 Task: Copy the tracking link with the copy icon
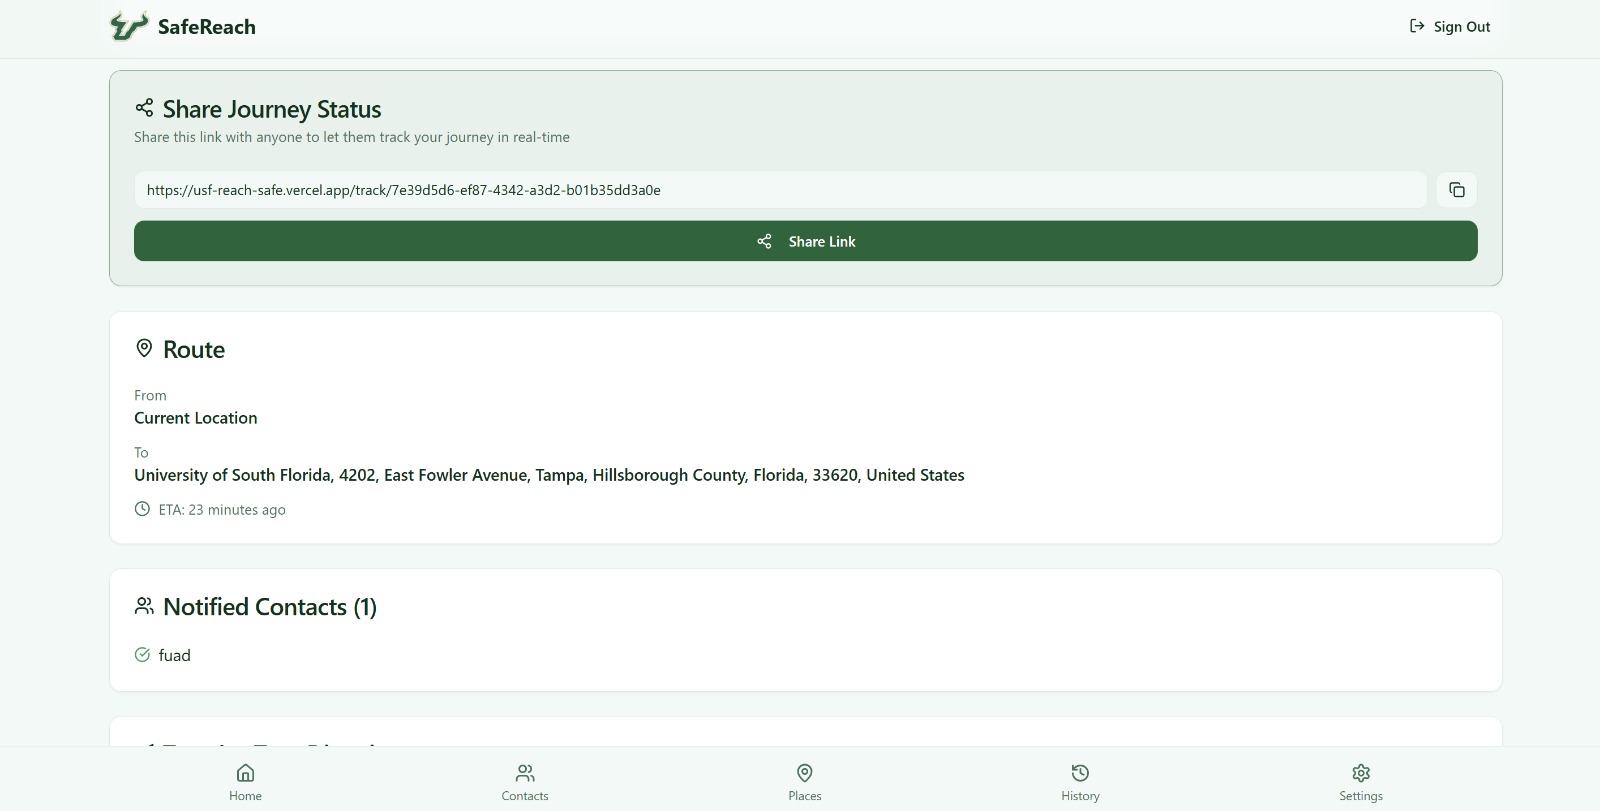(x=1457, y=190)
